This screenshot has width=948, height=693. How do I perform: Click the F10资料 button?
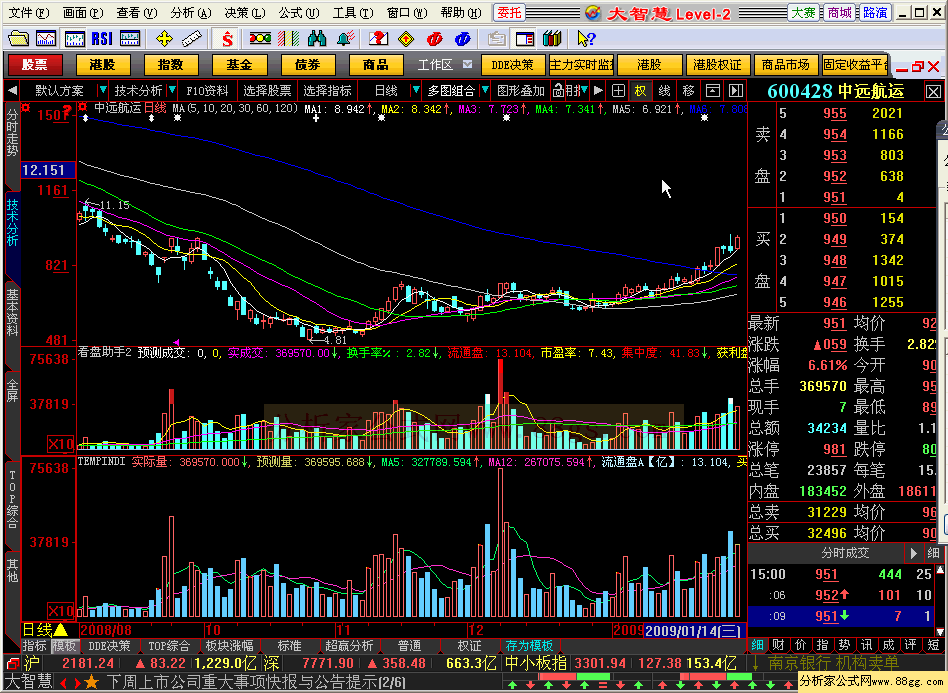207,91
